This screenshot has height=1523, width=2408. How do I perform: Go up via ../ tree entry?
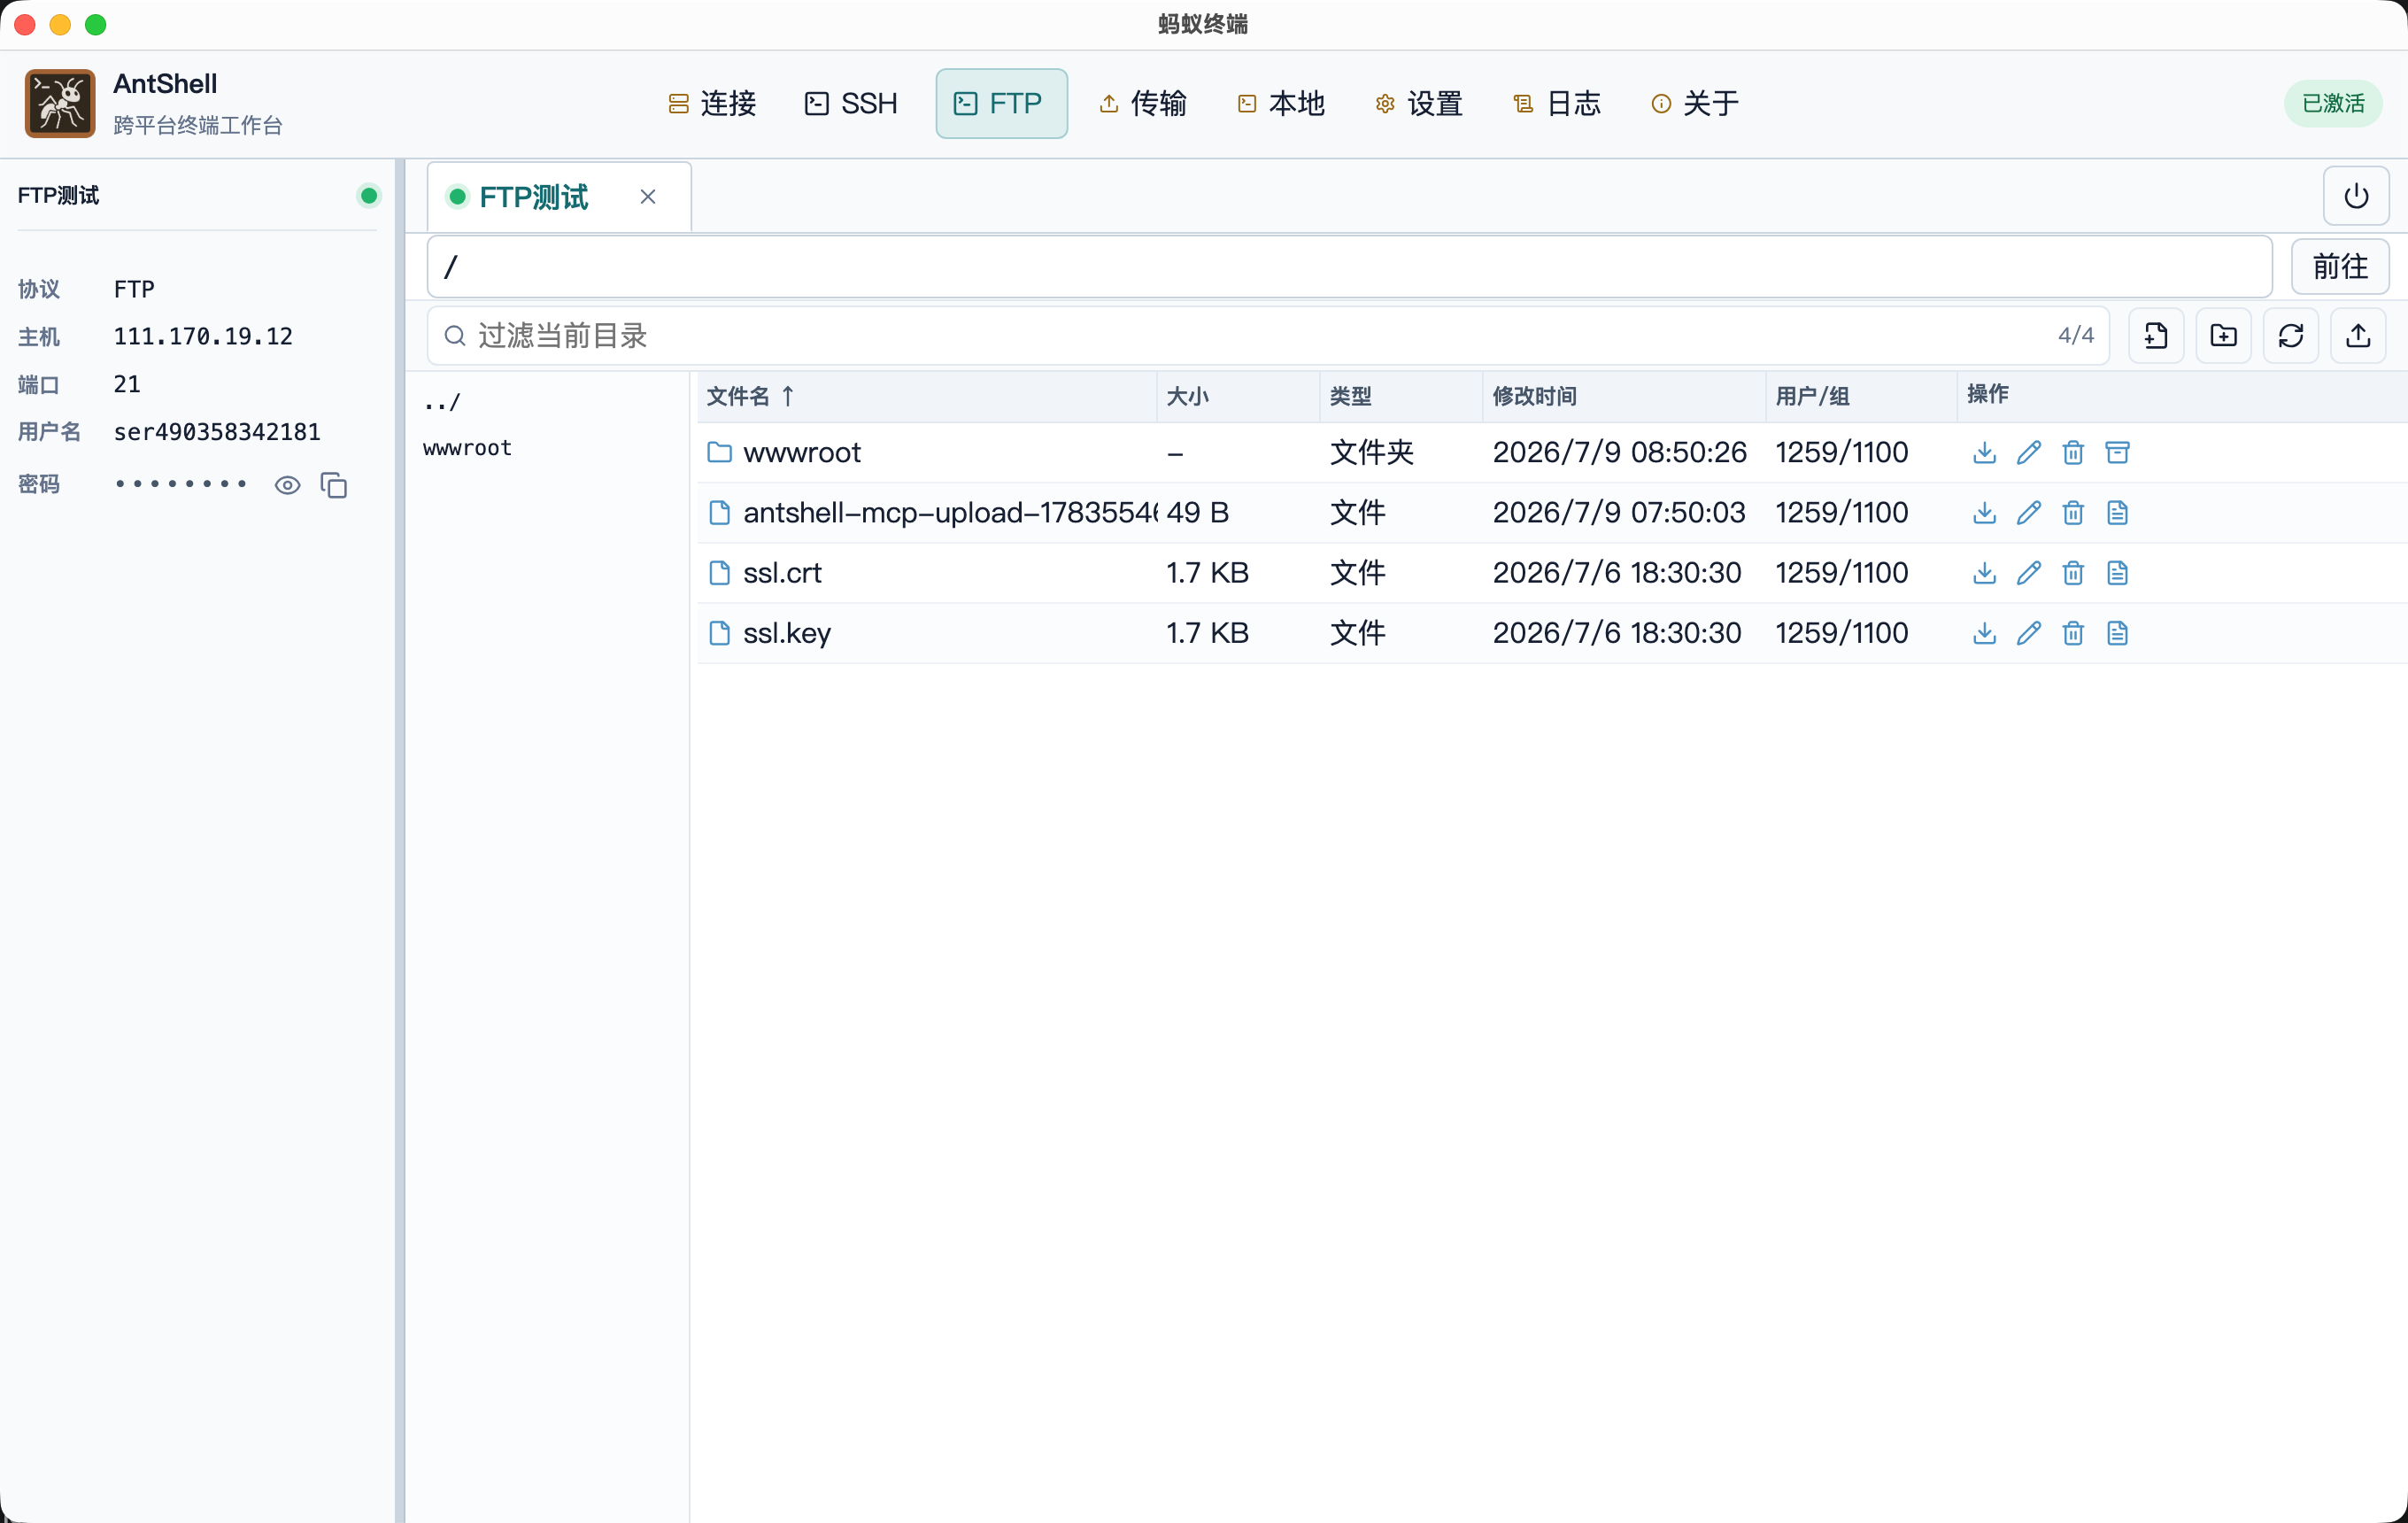coord(442,402)
